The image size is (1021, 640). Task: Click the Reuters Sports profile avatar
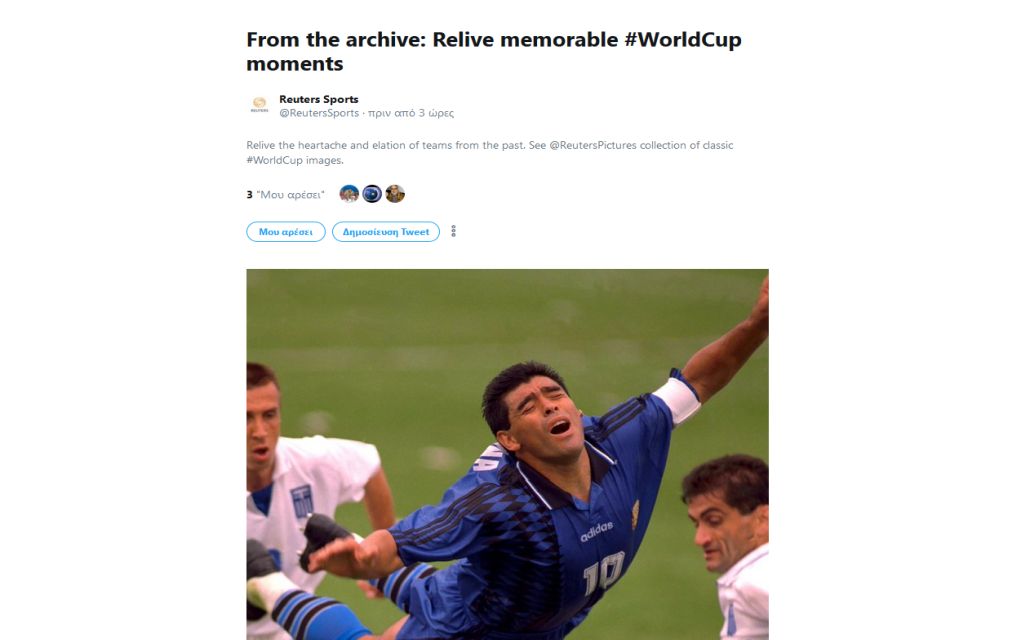(259, 105)
